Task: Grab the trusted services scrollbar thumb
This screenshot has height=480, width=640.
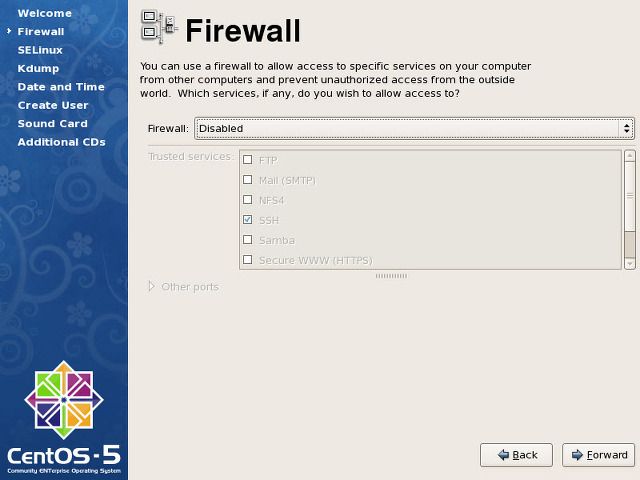Action: (x=630, y=244)
